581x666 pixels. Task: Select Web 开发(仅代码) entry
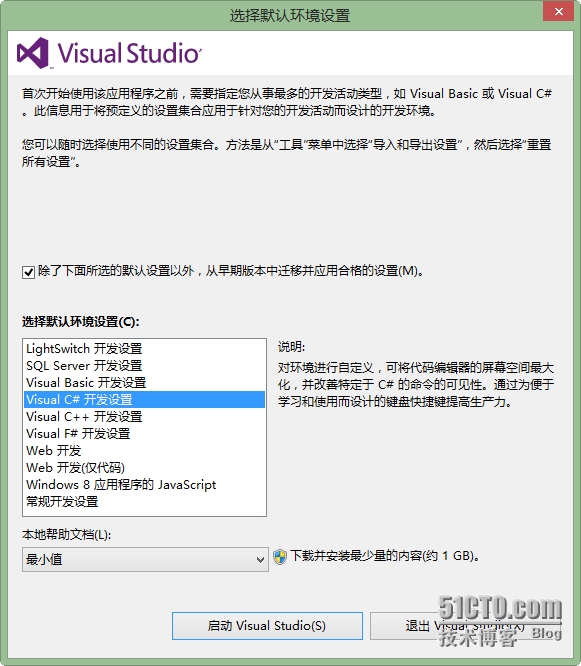coord(144,468)
